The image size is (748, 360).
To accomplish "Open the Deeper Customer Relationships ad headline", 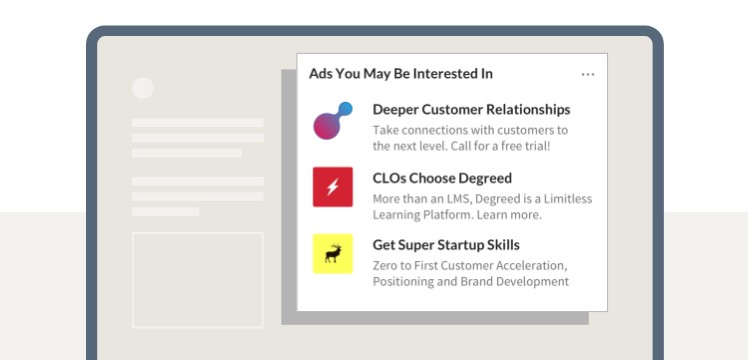I will click(x=471, y=109).
